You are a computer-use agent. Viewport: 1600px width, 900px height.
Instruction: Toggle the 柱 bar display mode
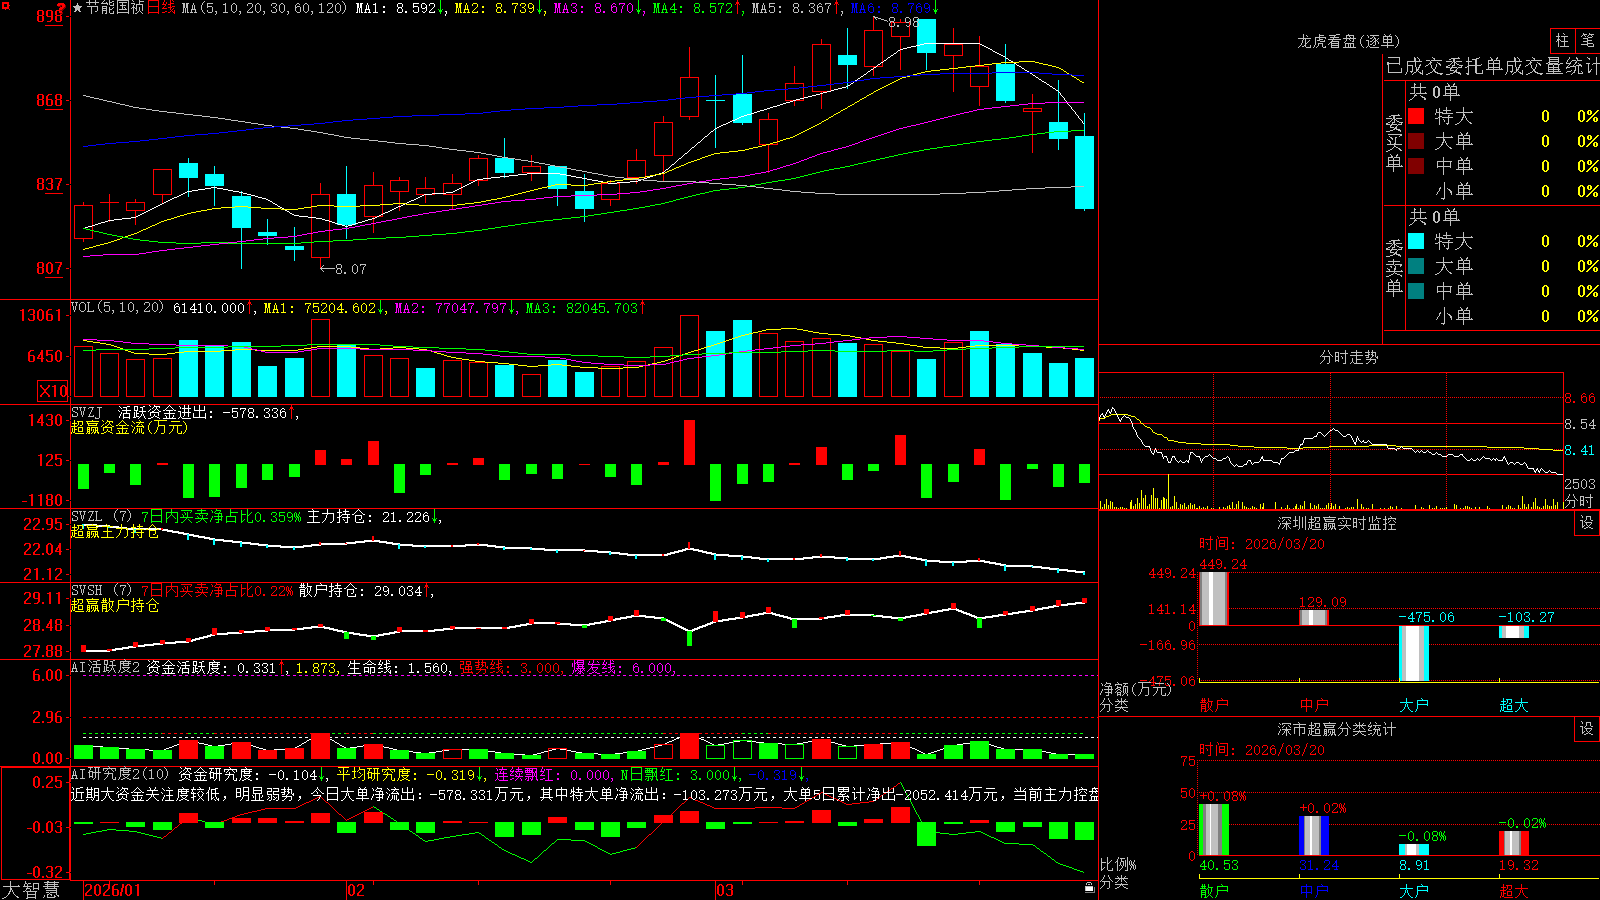1562,41
